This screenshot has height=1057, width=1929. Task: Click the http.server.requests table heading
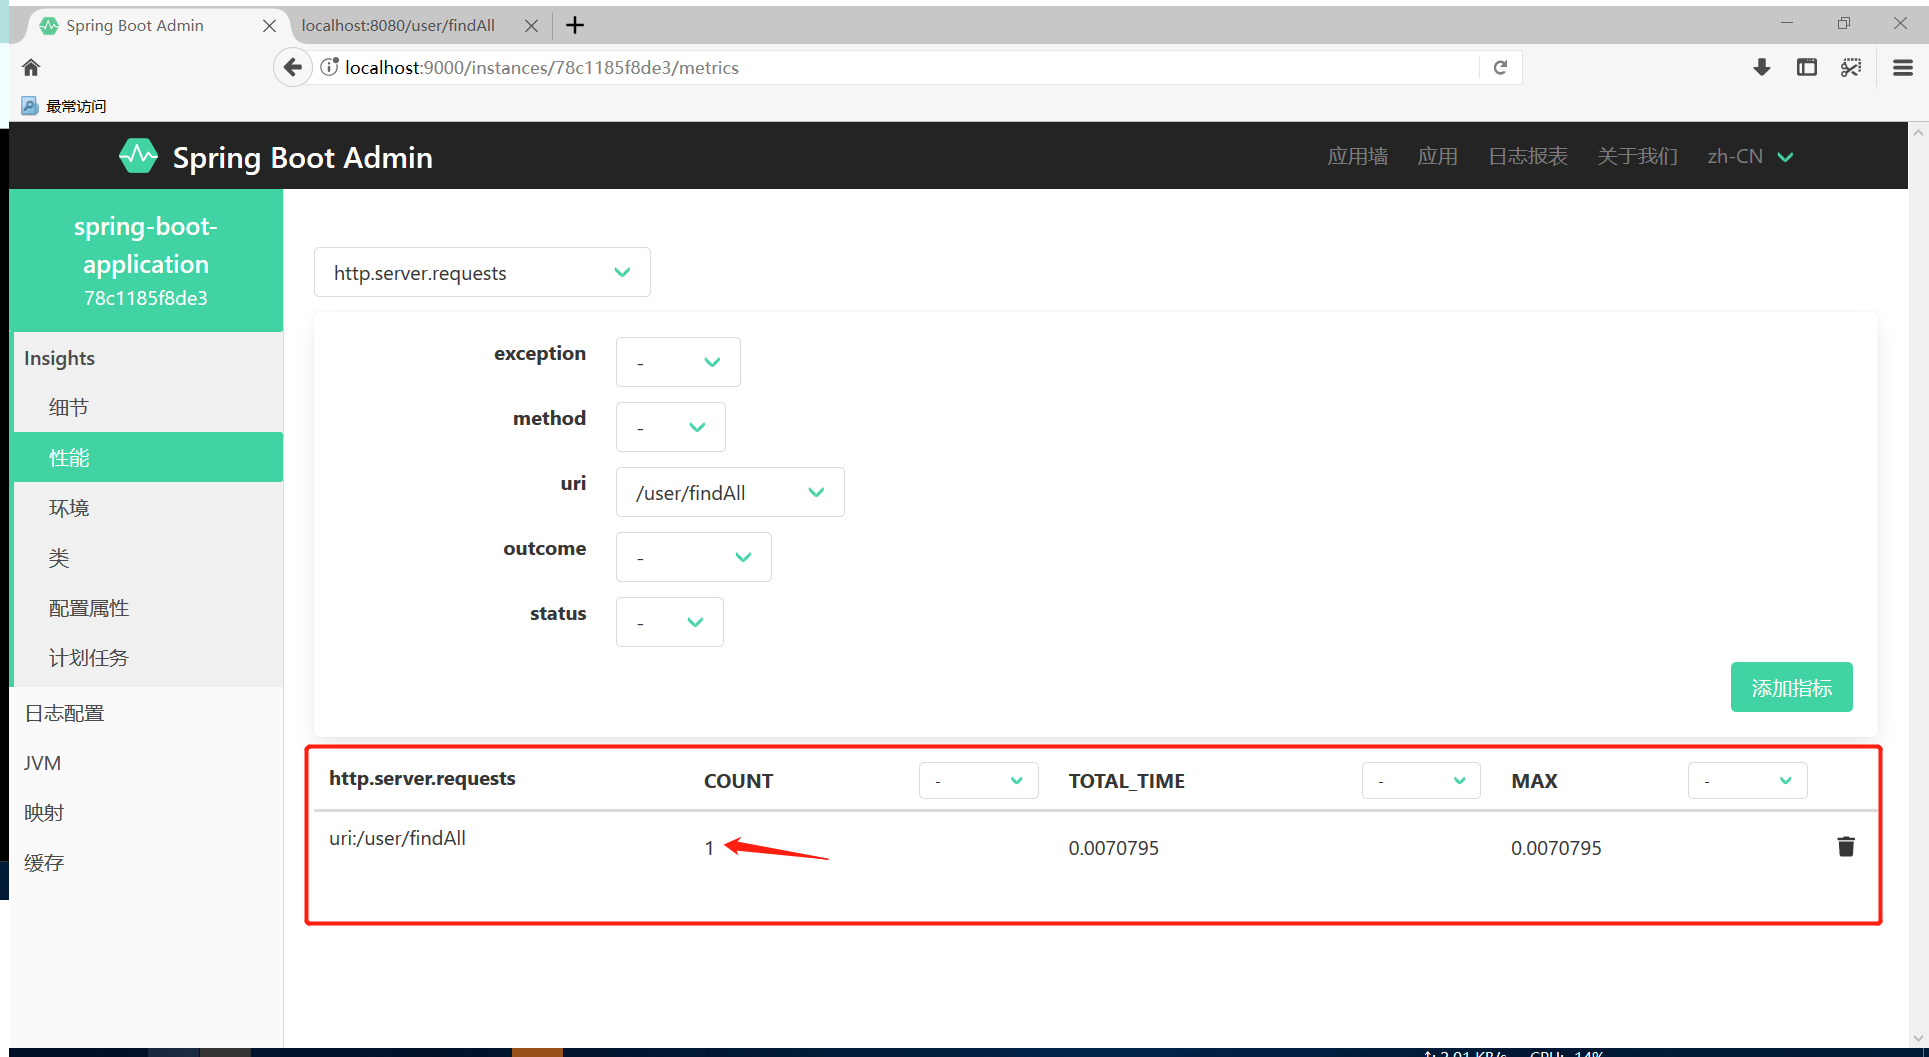(x=422, y=778)
